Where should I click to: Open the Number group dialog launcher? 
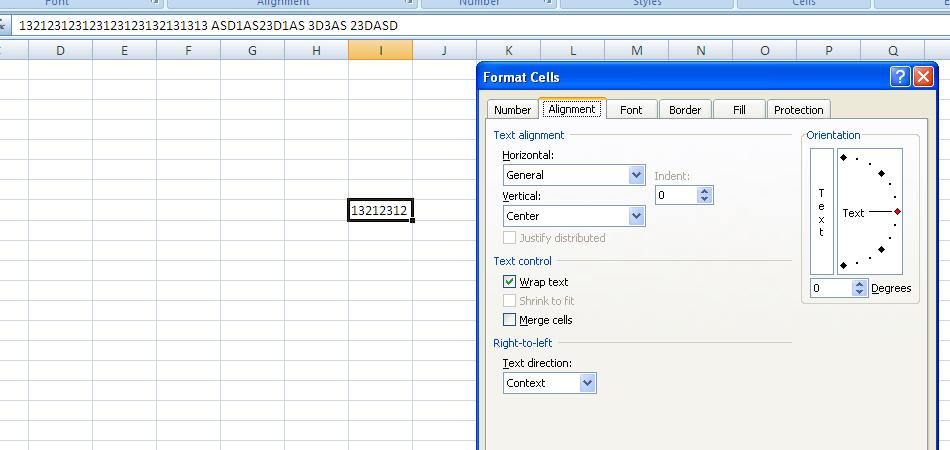tap(549, 4)
